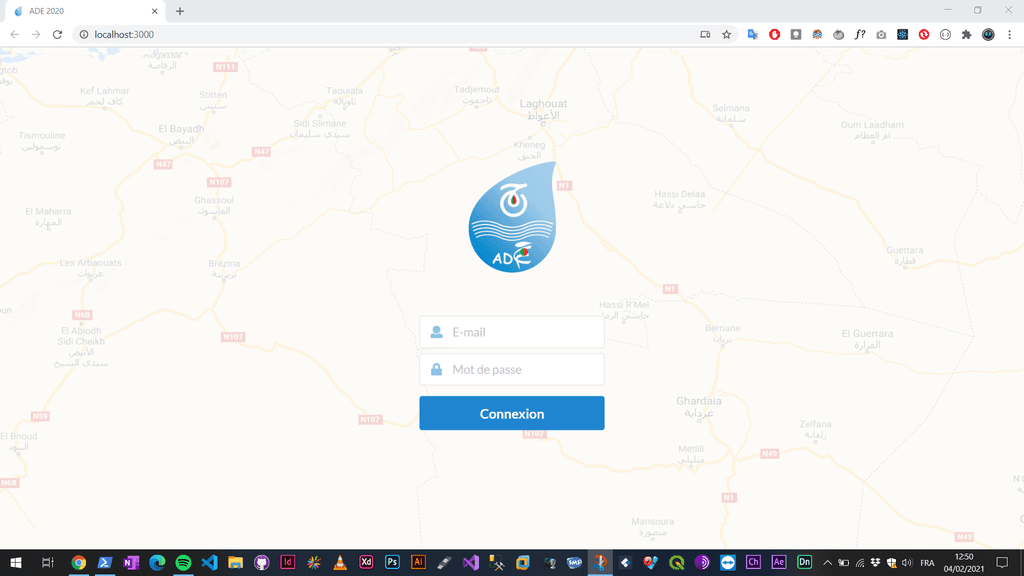1024x576 pixels.
Task: Open the Extensions puzzle piece menu
Action: [967, 35]
